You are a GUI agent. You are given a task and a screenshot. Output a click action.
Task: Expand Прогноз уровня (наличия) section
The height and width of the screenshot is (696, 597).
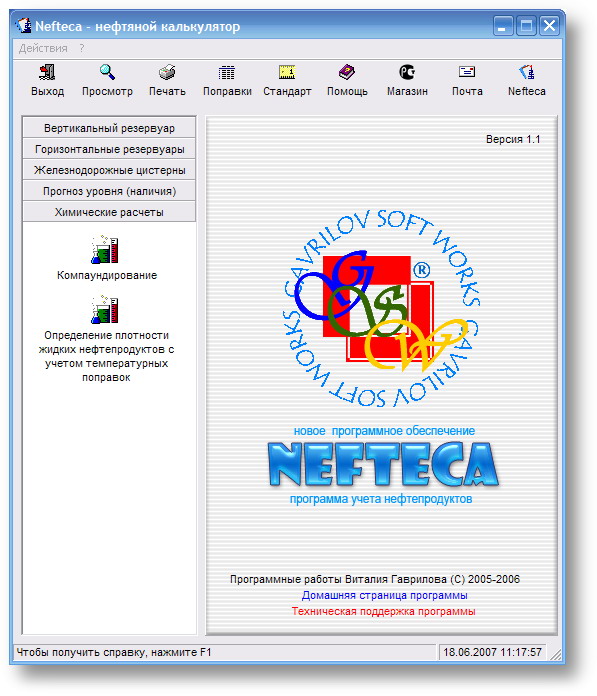(x=109, y=191)
